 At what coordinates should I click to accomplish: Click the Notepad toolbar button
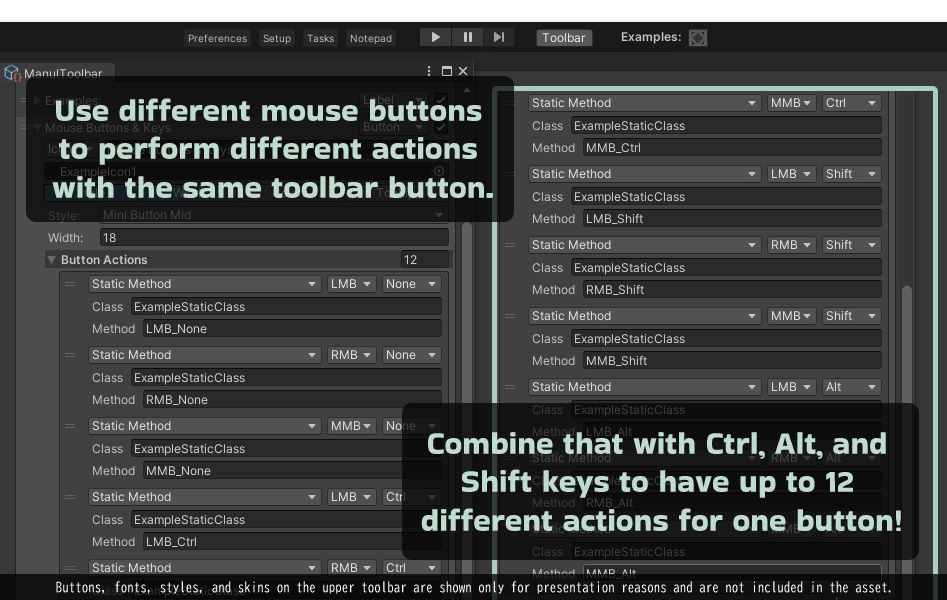pyautogui.click(x=371, y=38)
